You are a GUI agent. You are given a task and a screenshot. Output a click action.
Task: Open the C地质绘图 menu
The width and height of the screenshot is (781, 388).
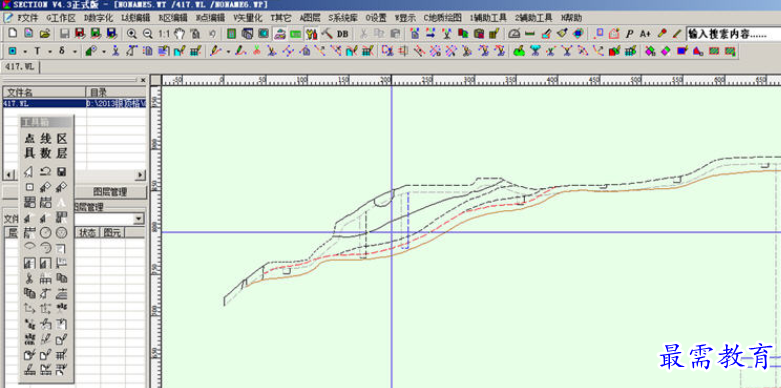(443, 17)
